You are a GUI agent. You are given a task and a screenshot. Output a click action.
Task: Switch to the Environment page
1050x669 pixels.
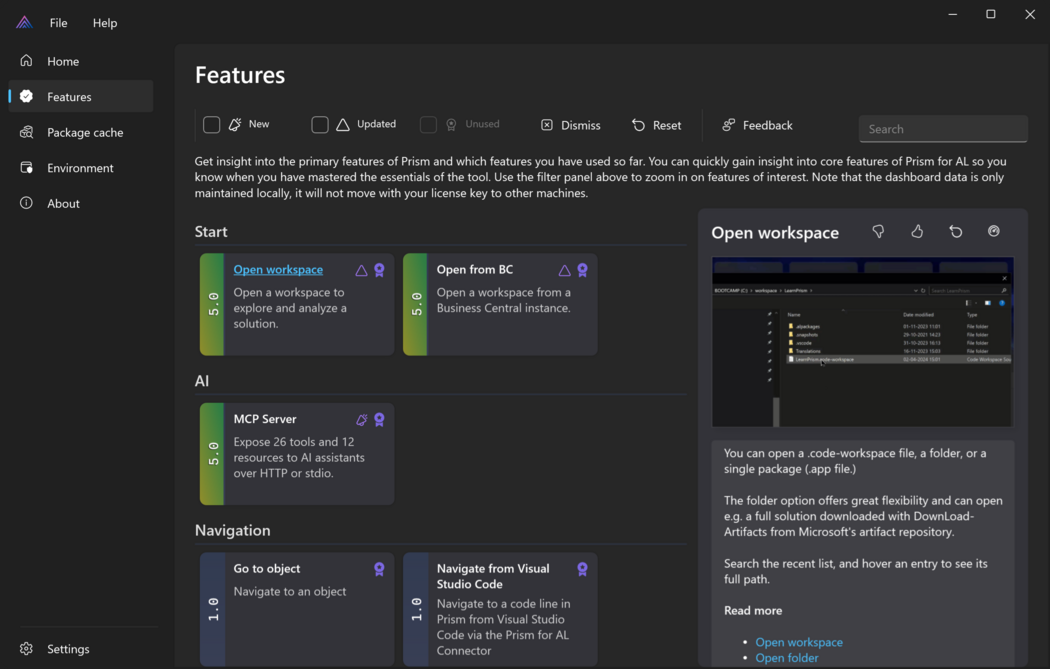tap(80, 167)
